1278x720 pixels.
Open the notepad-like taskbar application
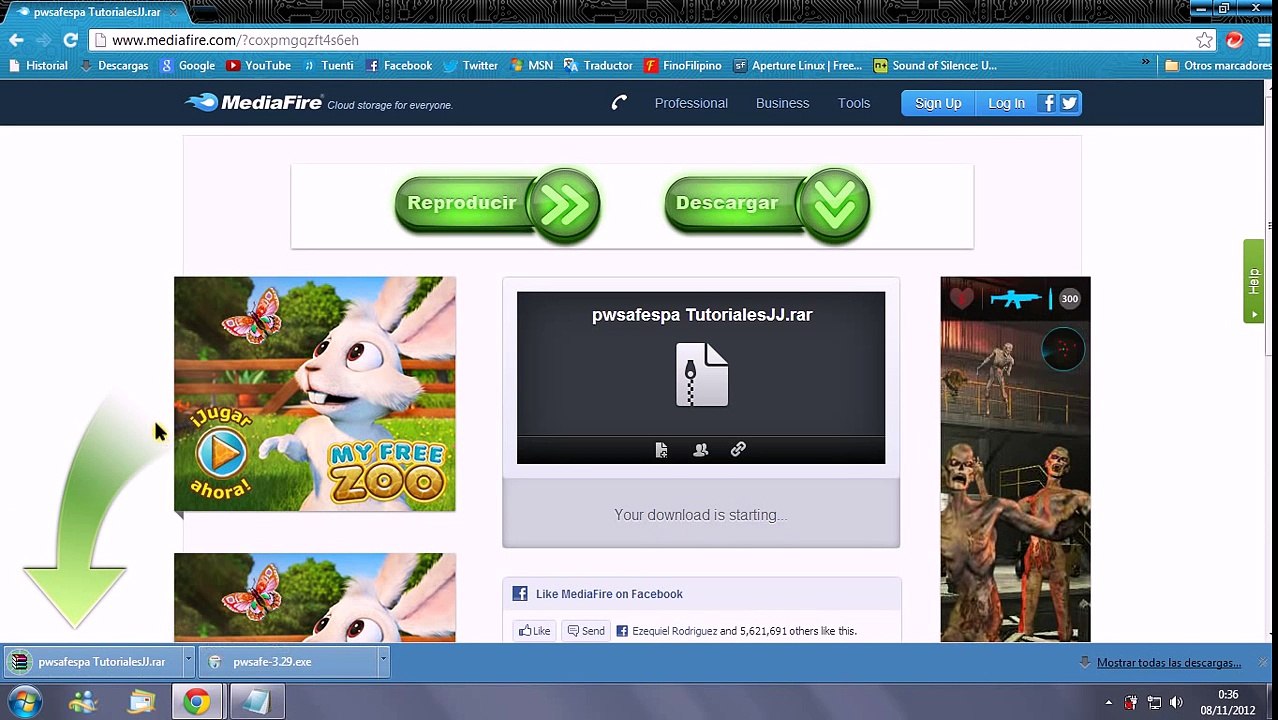pyautogui.click(x=257, y=702)
